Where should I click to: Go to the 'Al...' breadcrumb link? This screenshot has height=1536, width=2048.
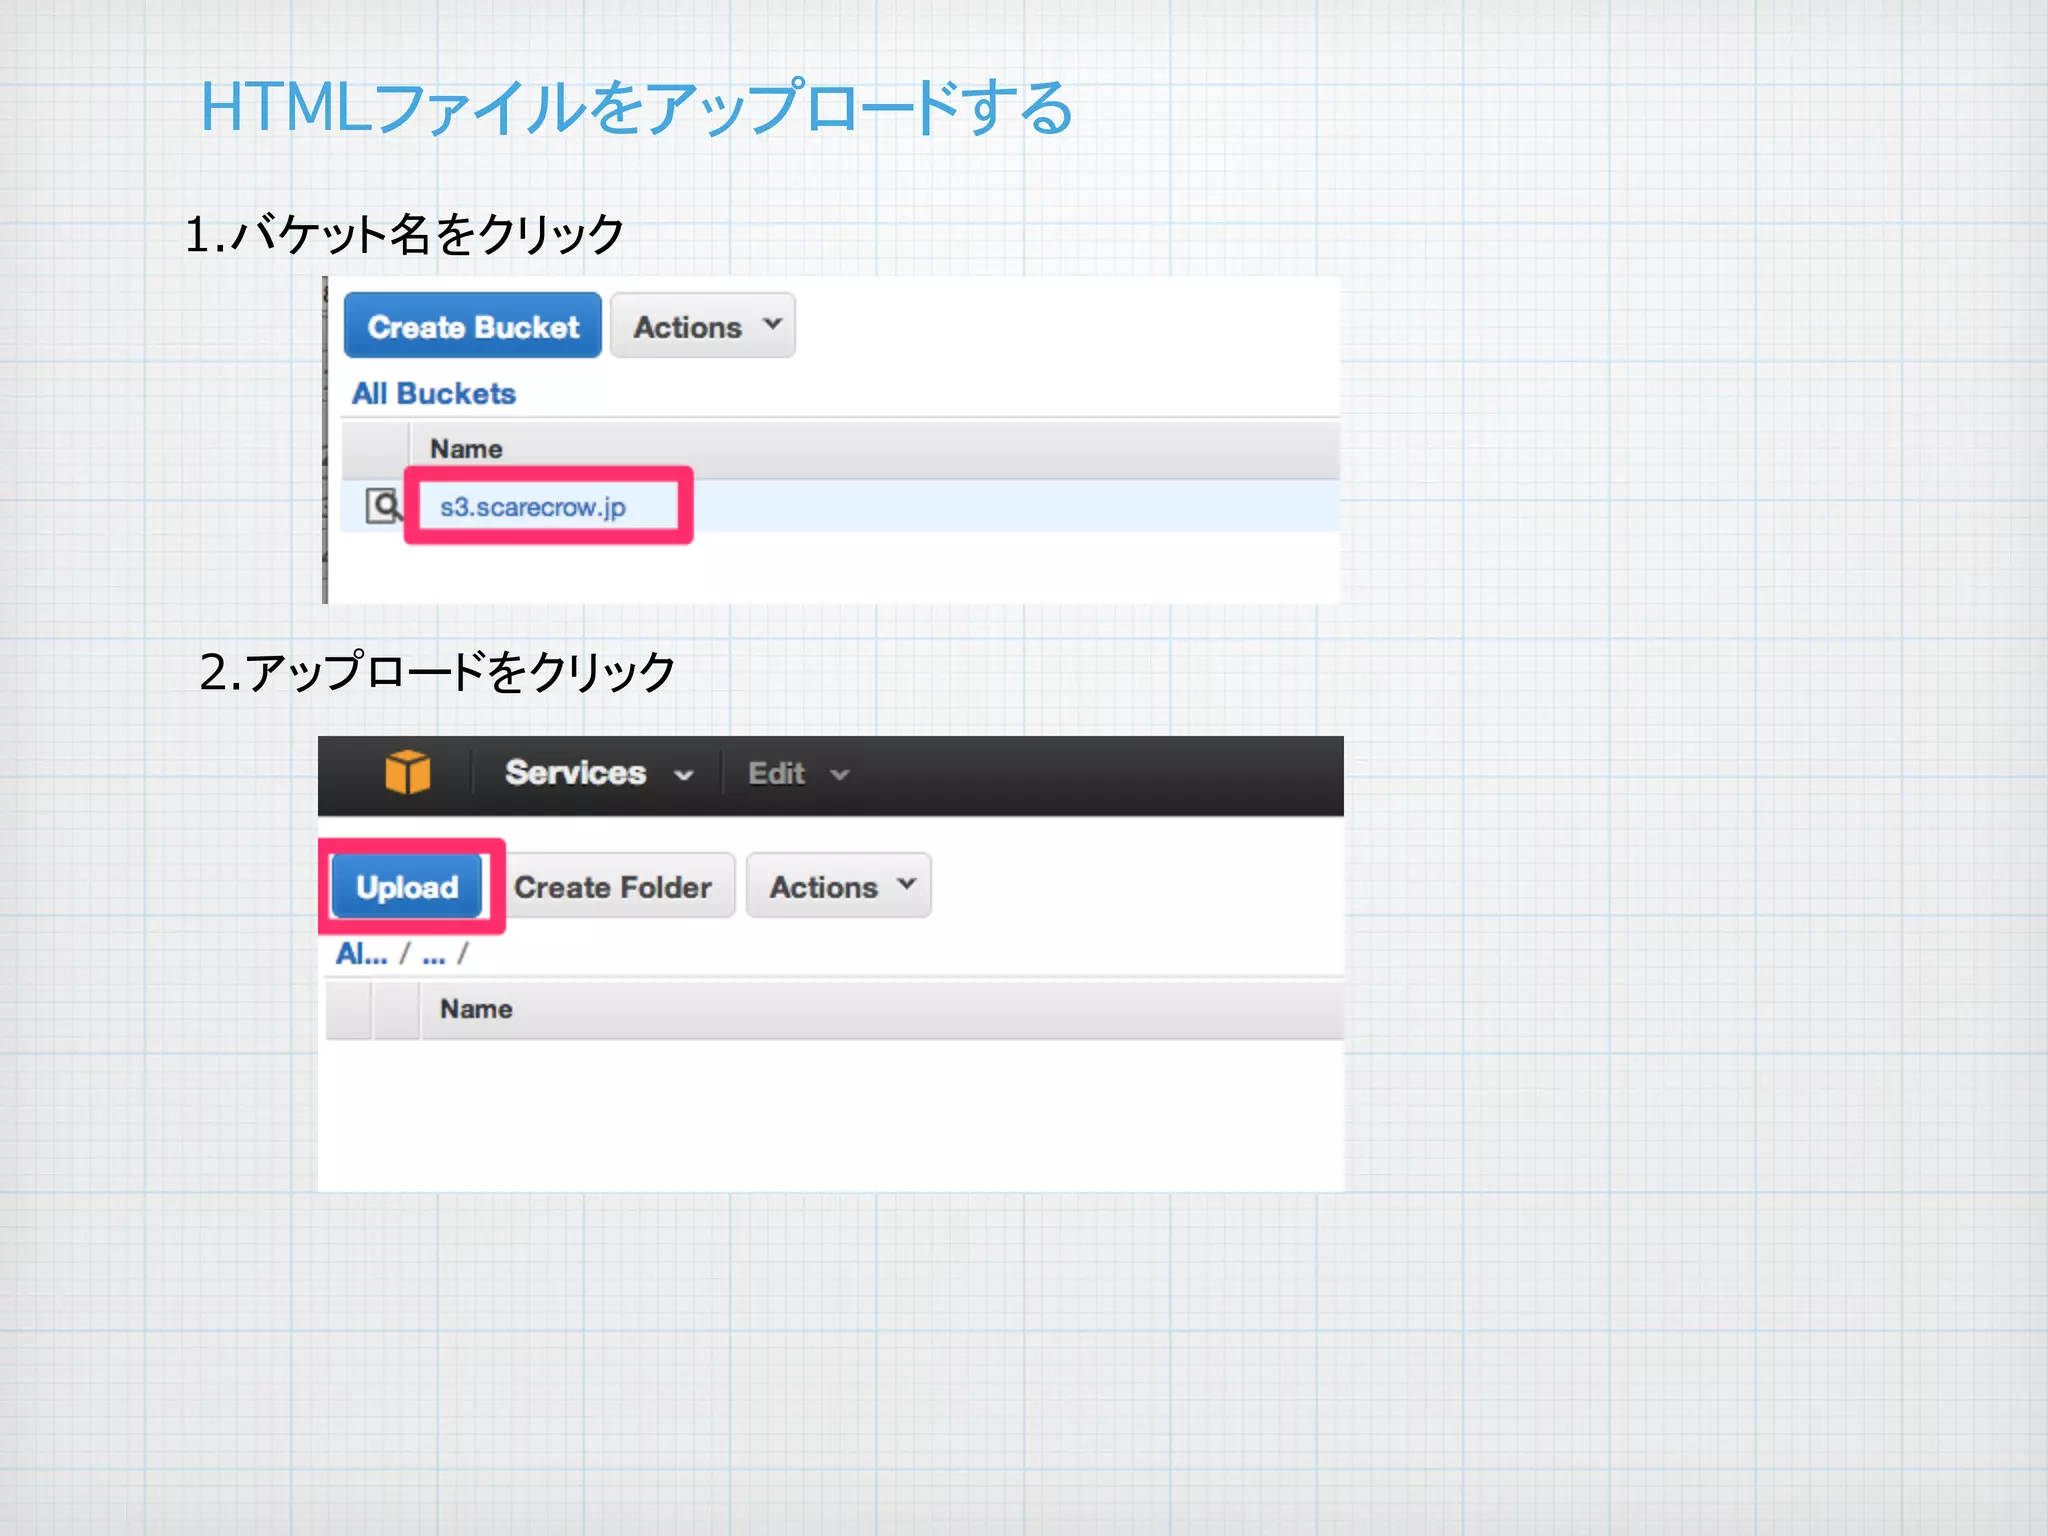[361, 954]
